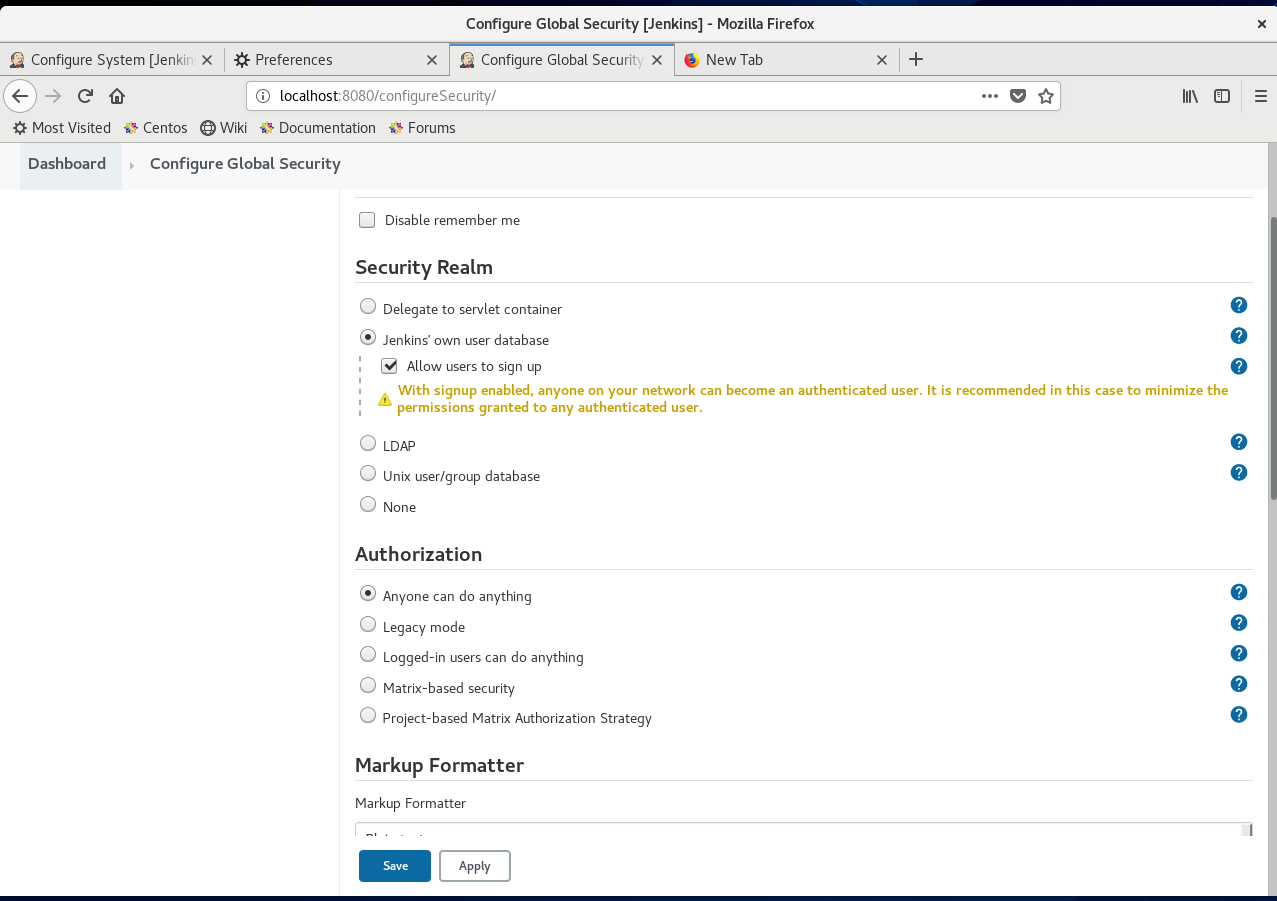Click Configure Global Security breadcrumb
The image size is (1277, 901).
point(245,164)
